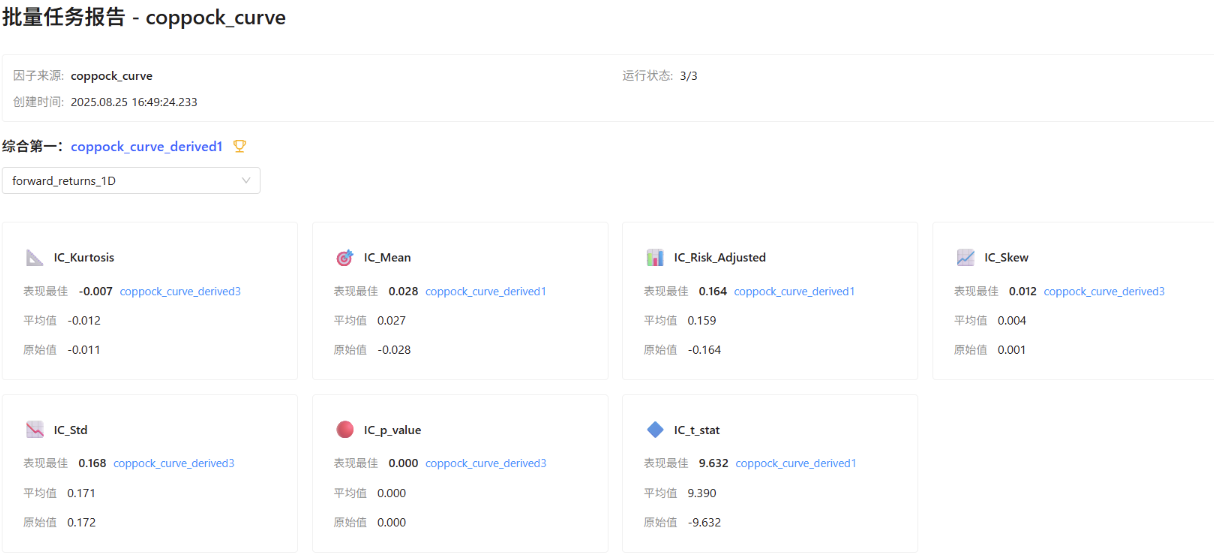Click the gold trophy icon

239,146
